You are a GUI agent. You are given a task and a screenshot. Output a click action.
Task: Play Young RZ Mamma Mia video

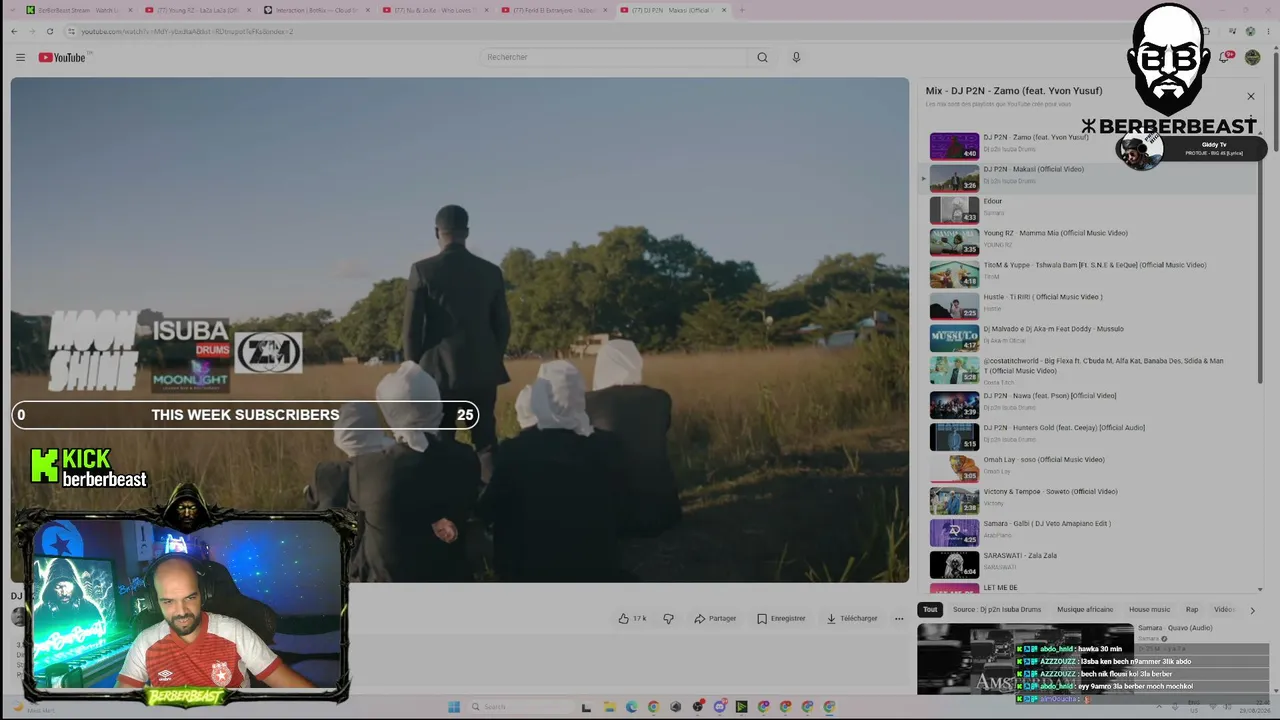tap(1086, 242)
